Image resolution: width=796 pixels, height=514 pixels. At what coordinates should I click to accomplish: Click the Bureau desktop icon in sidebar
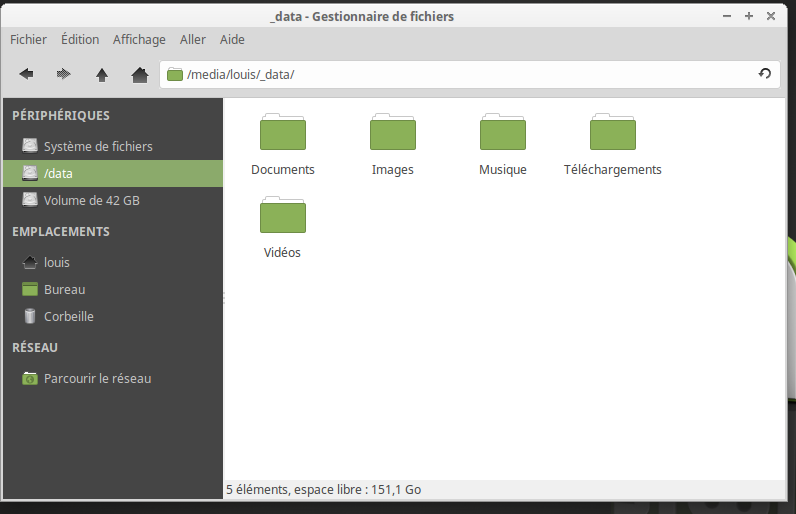tap(30, 289)
